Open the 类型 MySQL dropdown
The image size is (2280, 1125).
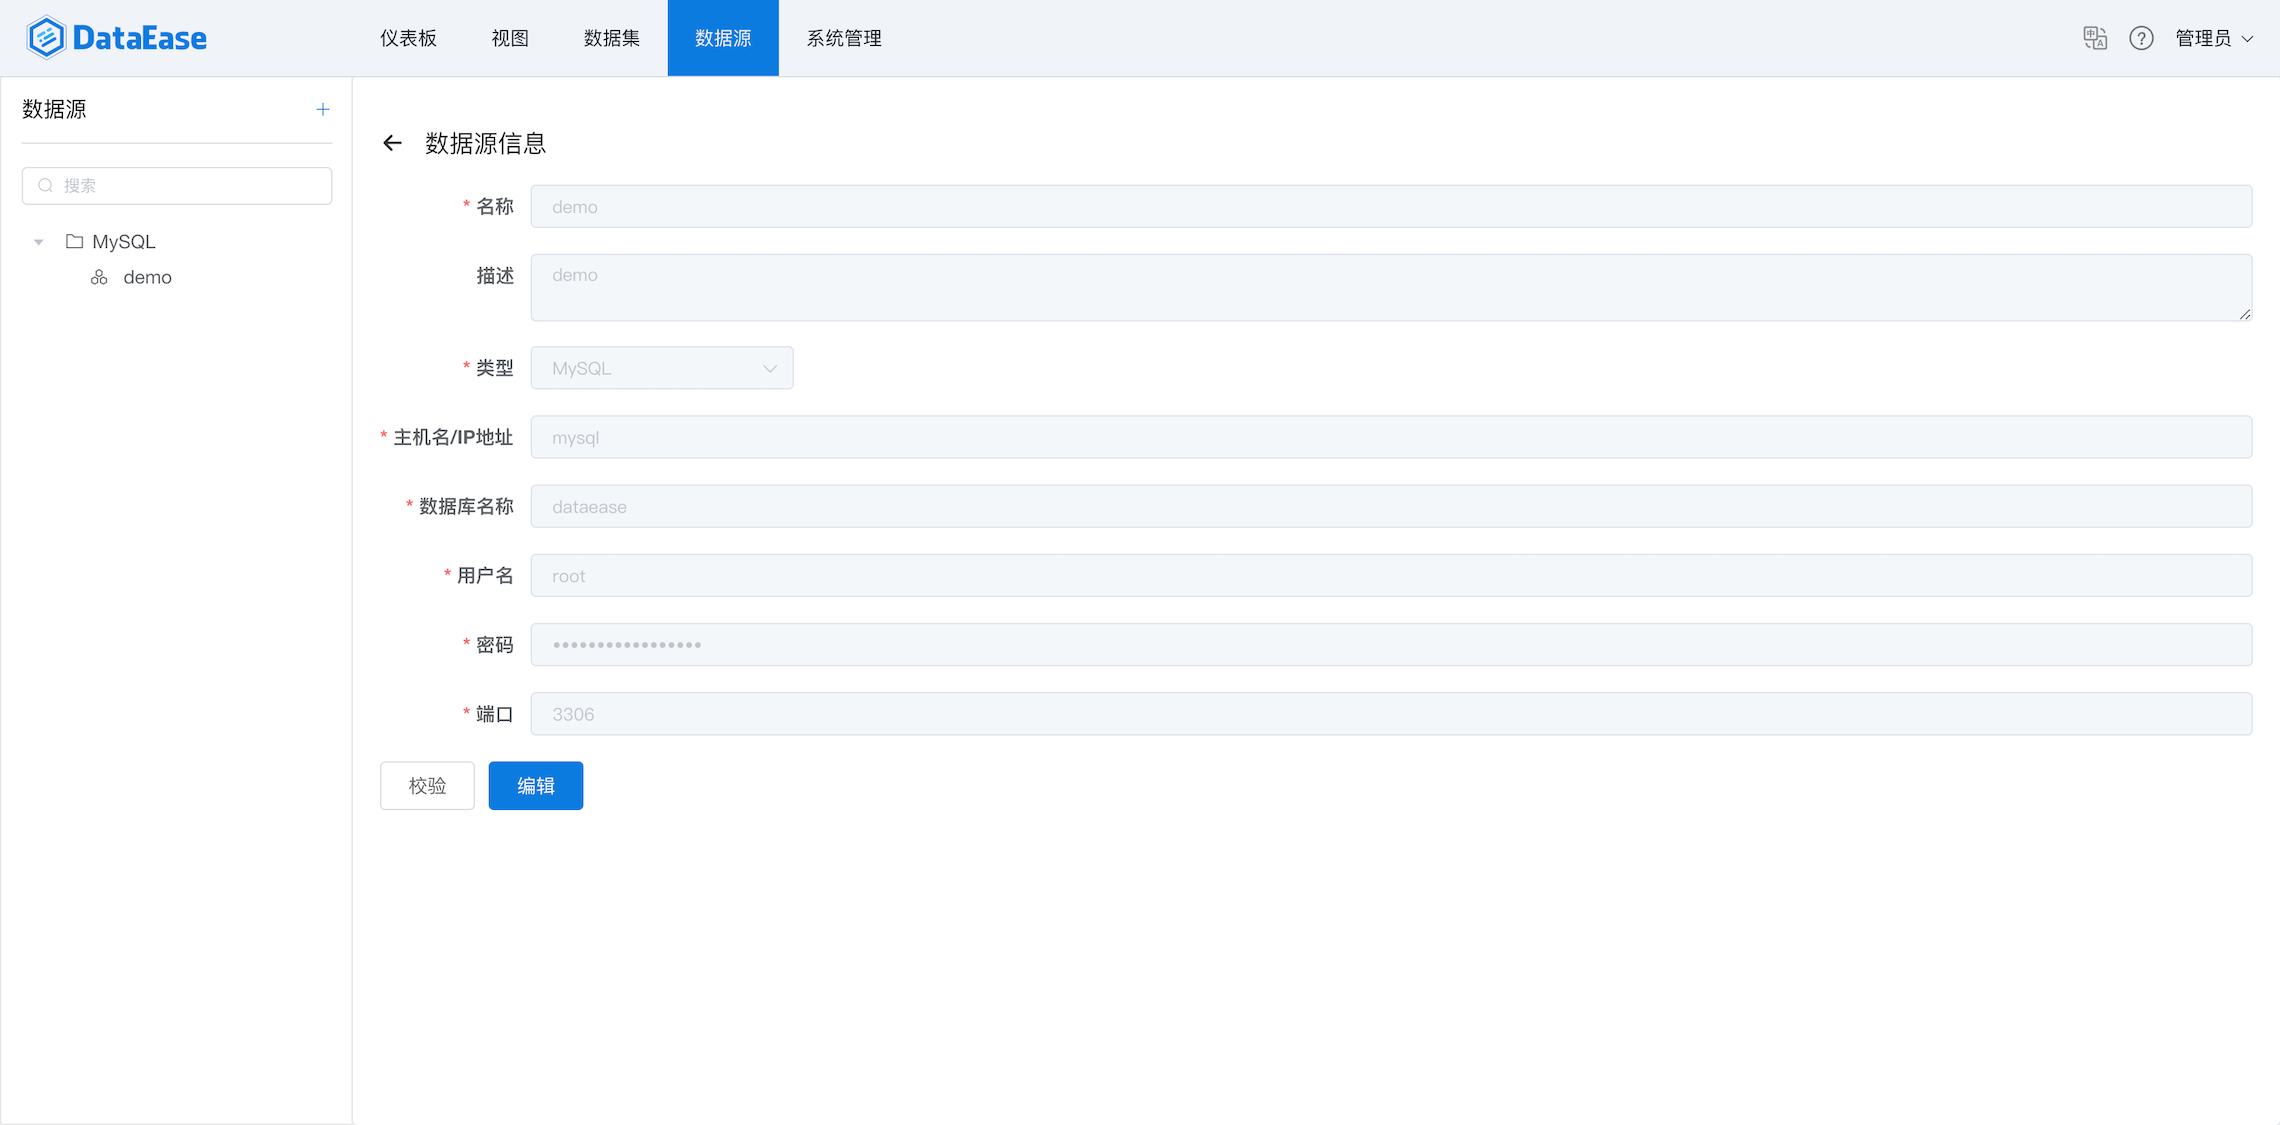(661, 368)
